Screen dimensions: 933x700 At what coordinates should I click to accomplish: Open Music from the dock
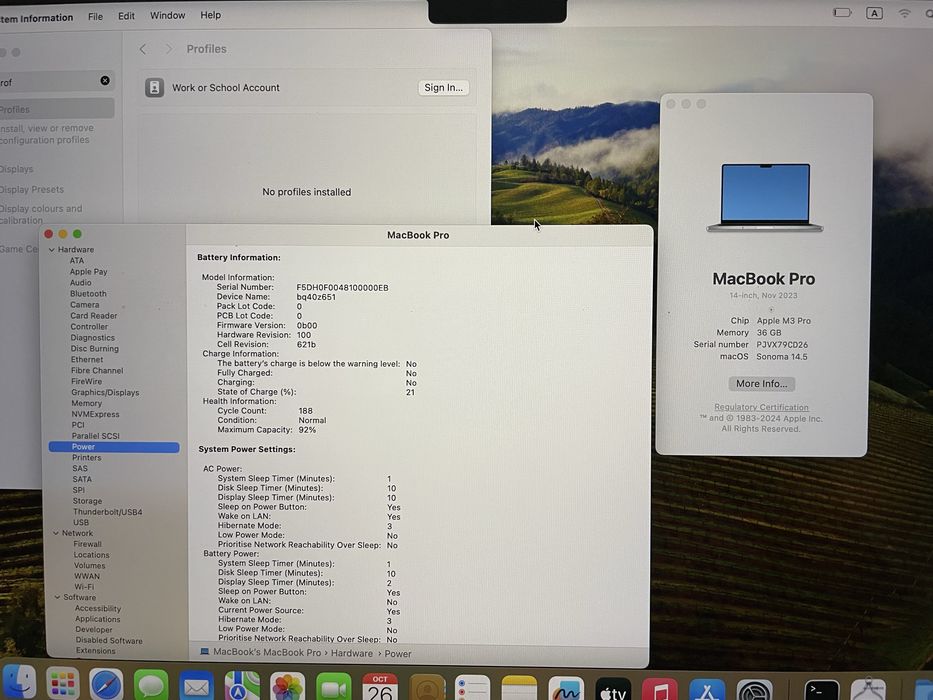coord(659,690)
